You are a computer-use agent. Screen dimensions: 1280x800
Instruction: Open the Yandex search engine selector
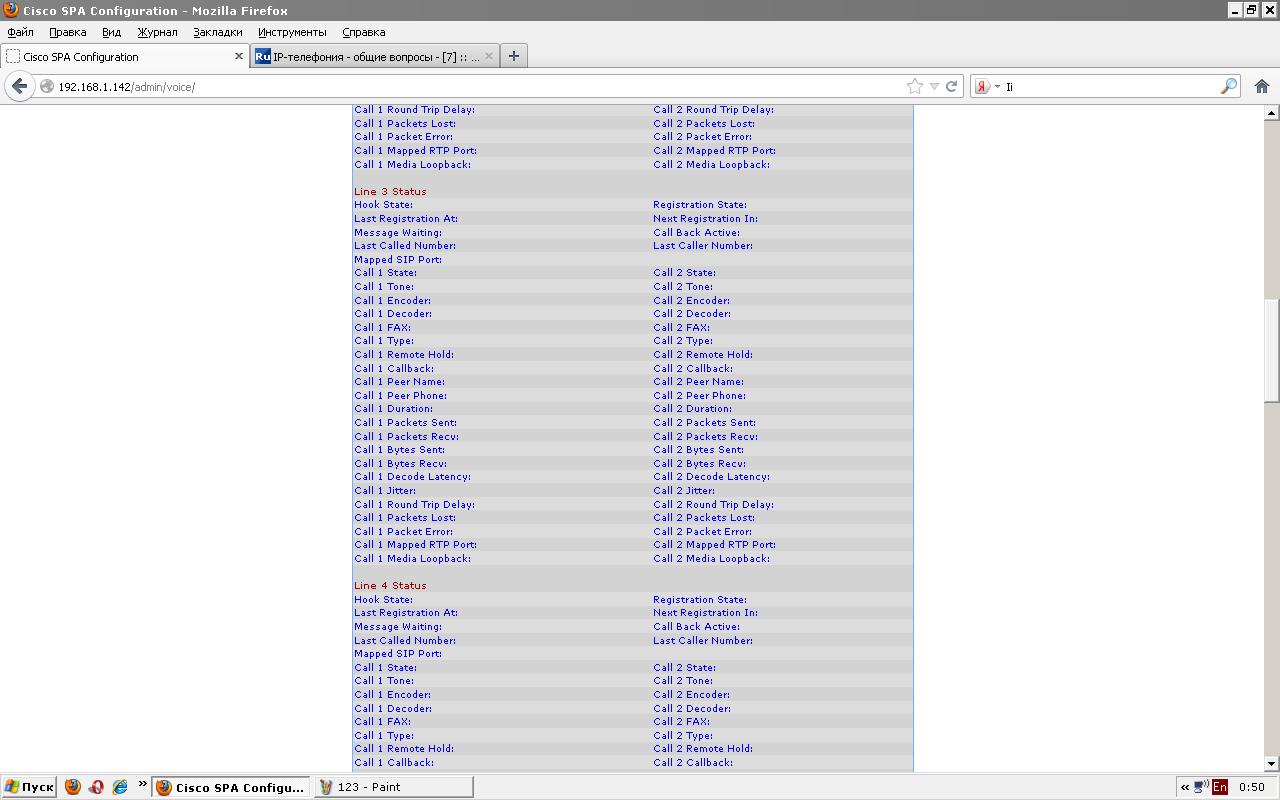[988, 87]
